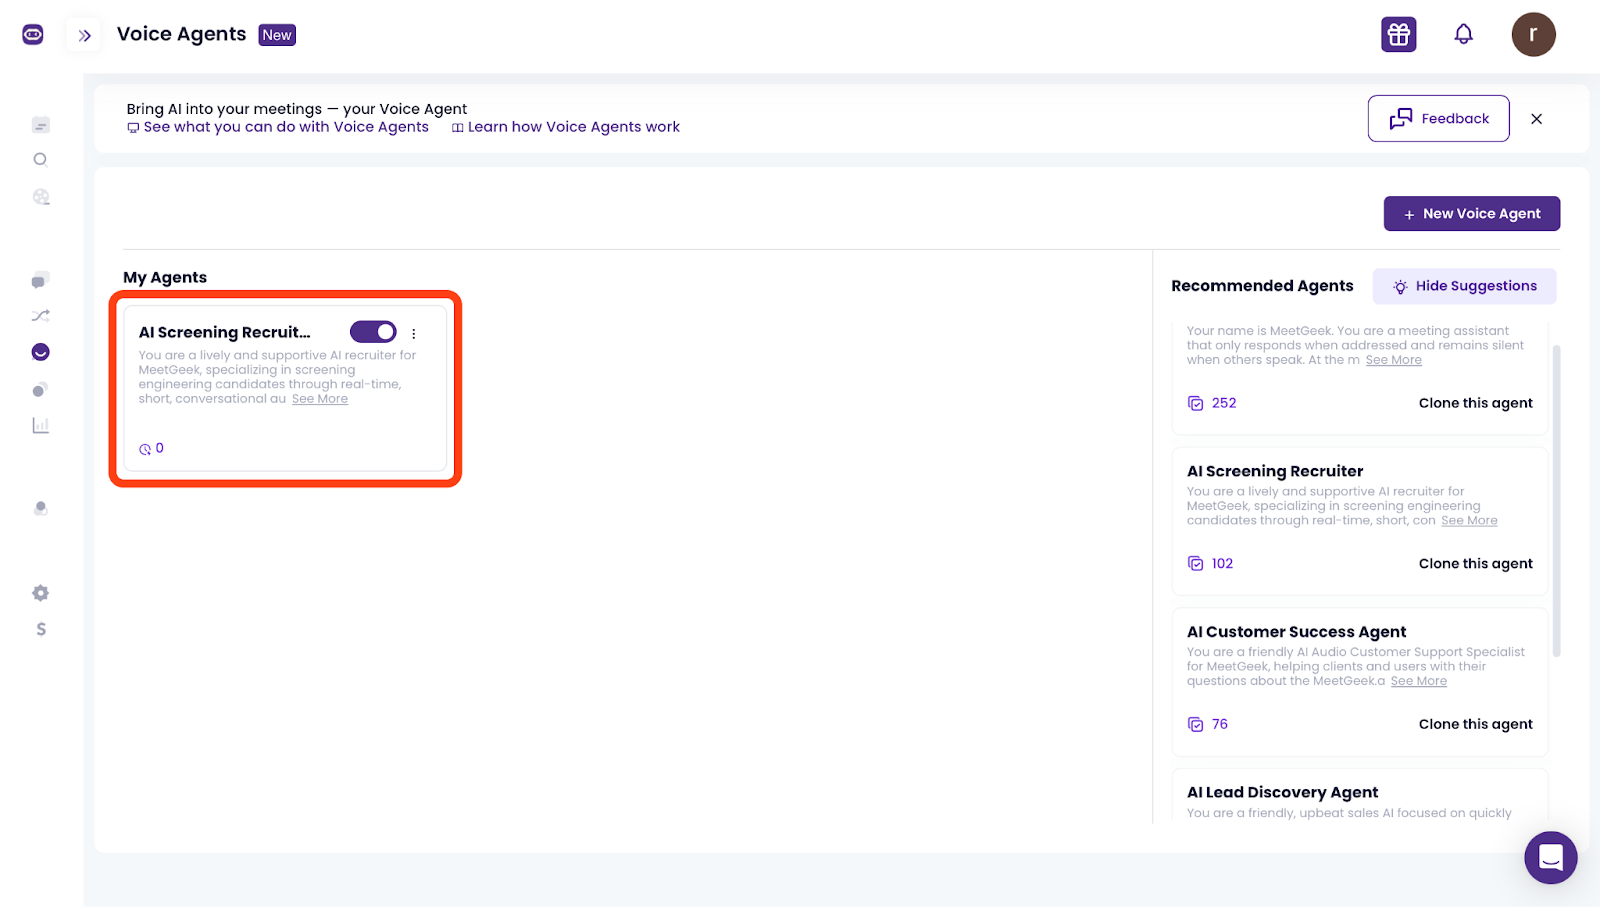
Task: Open workflows via the shuffle sidebar icon
Action: coord(40,315)
